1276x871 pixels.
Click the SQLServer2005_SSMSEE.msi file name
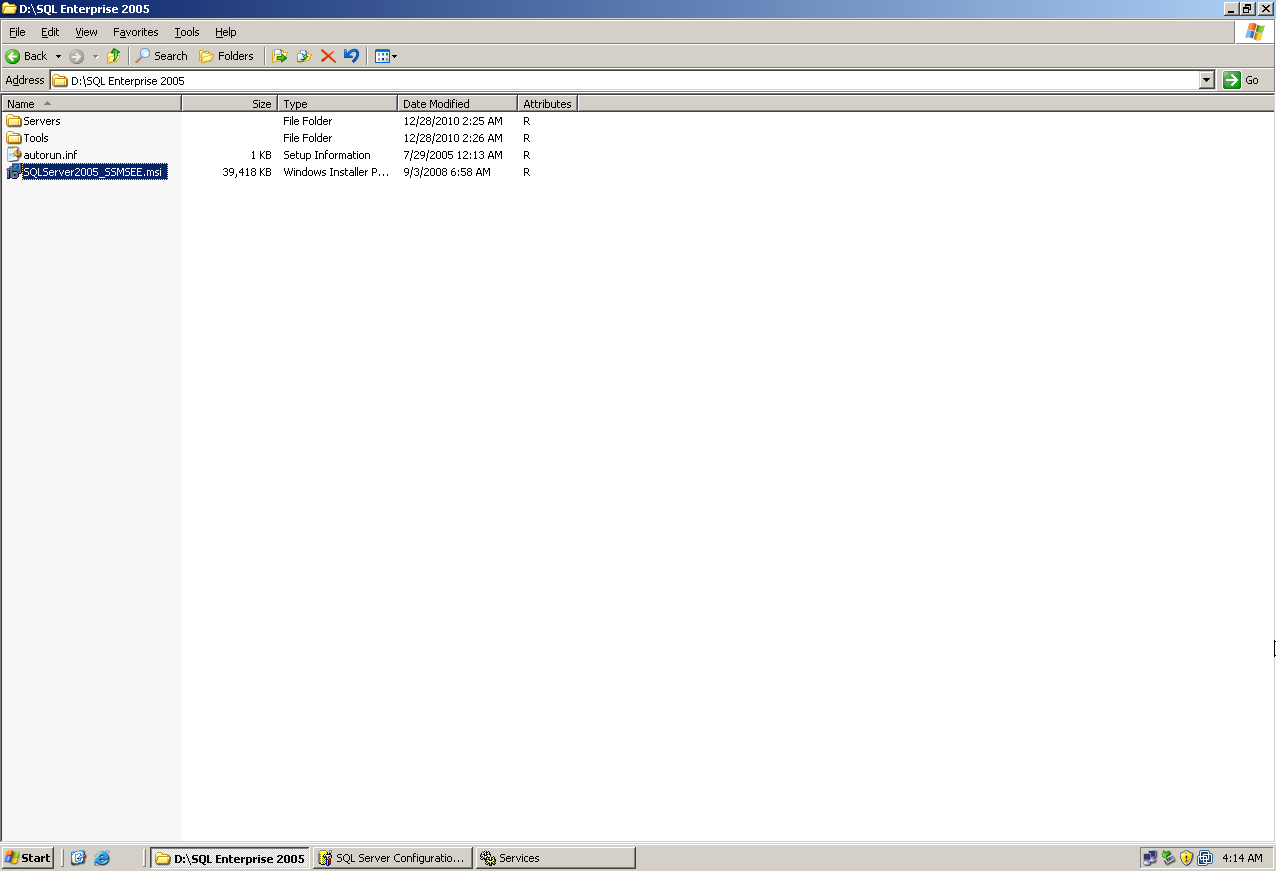point(94,172)
